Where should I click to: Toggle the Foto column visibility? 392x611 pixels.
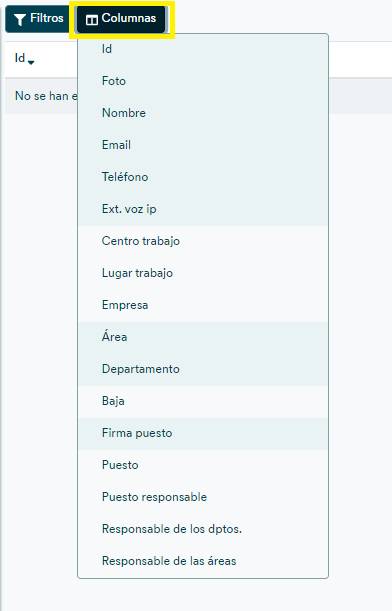(203, 81)
